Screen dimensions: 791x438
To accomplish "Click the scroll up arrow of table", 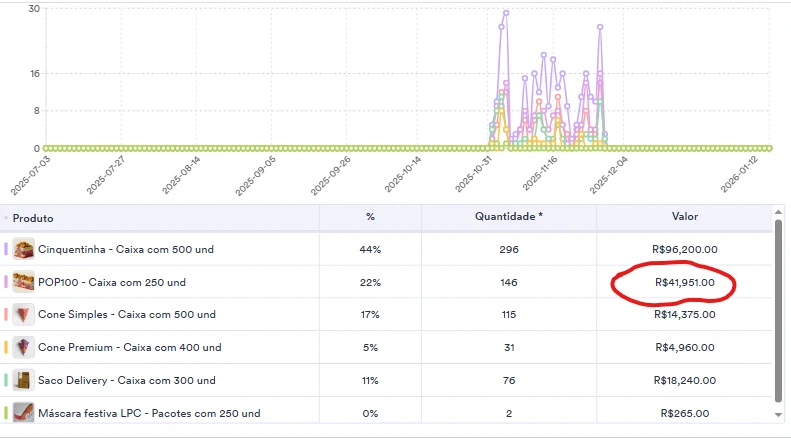I will [x=779, y=213].
